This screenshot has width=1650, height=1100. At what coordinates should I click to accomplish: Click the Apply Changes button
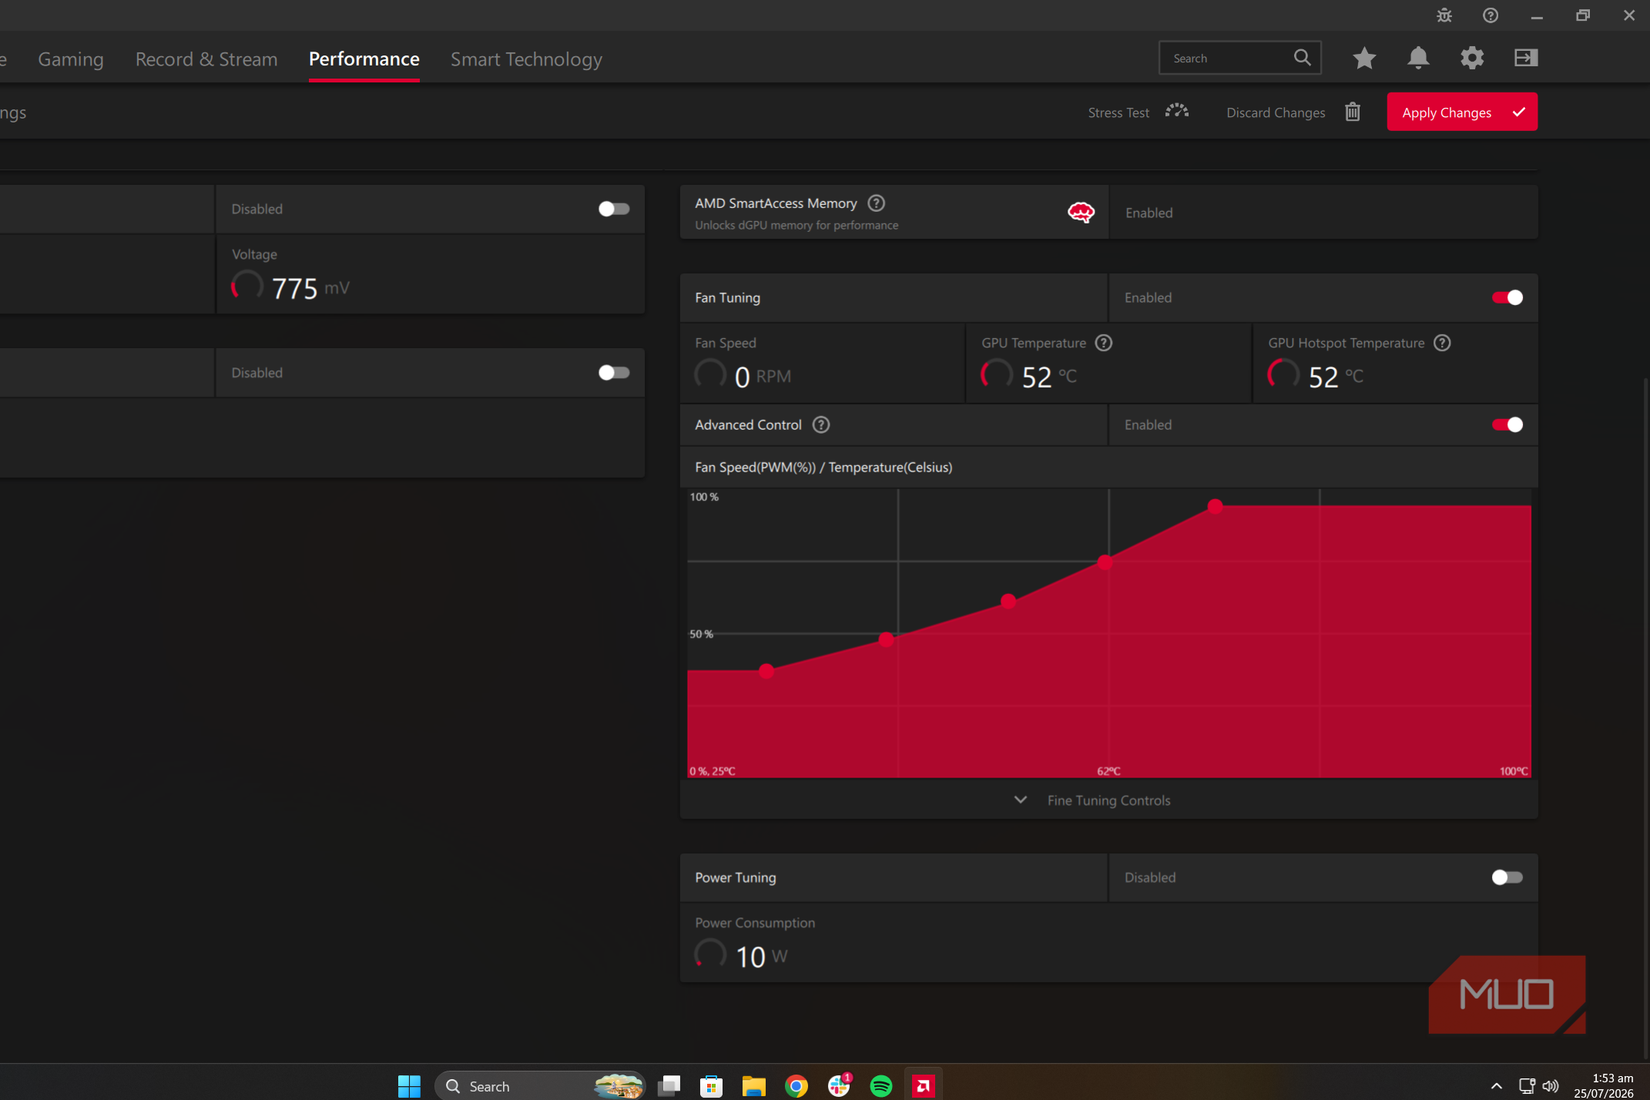click(1462, 112)
